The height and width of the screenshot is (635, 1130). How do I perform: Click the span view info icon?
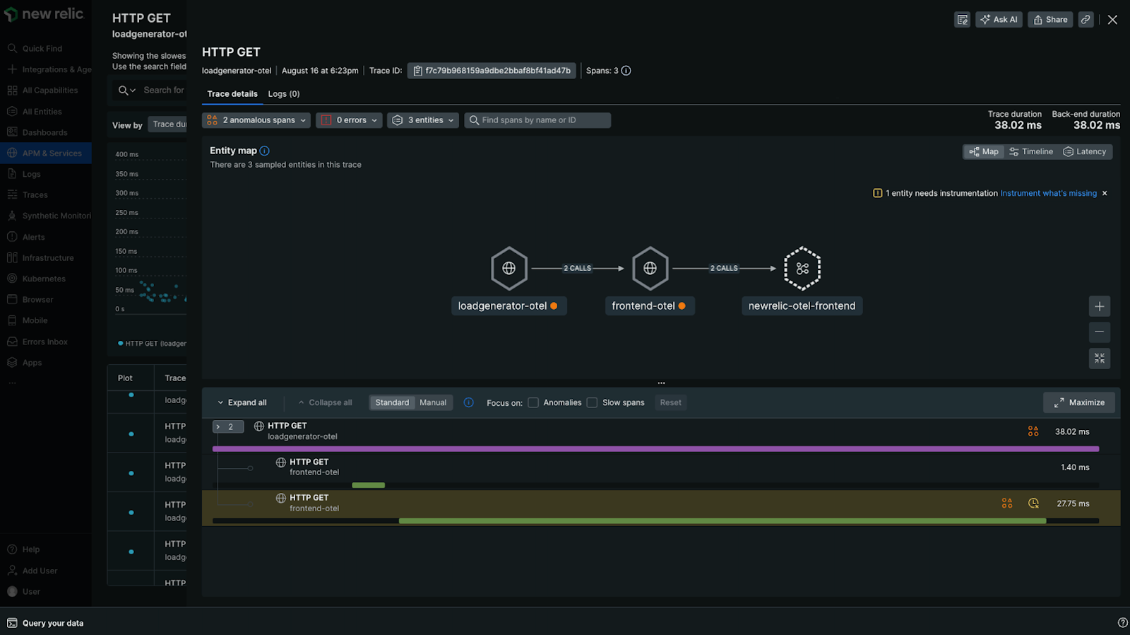coord(468,402)
